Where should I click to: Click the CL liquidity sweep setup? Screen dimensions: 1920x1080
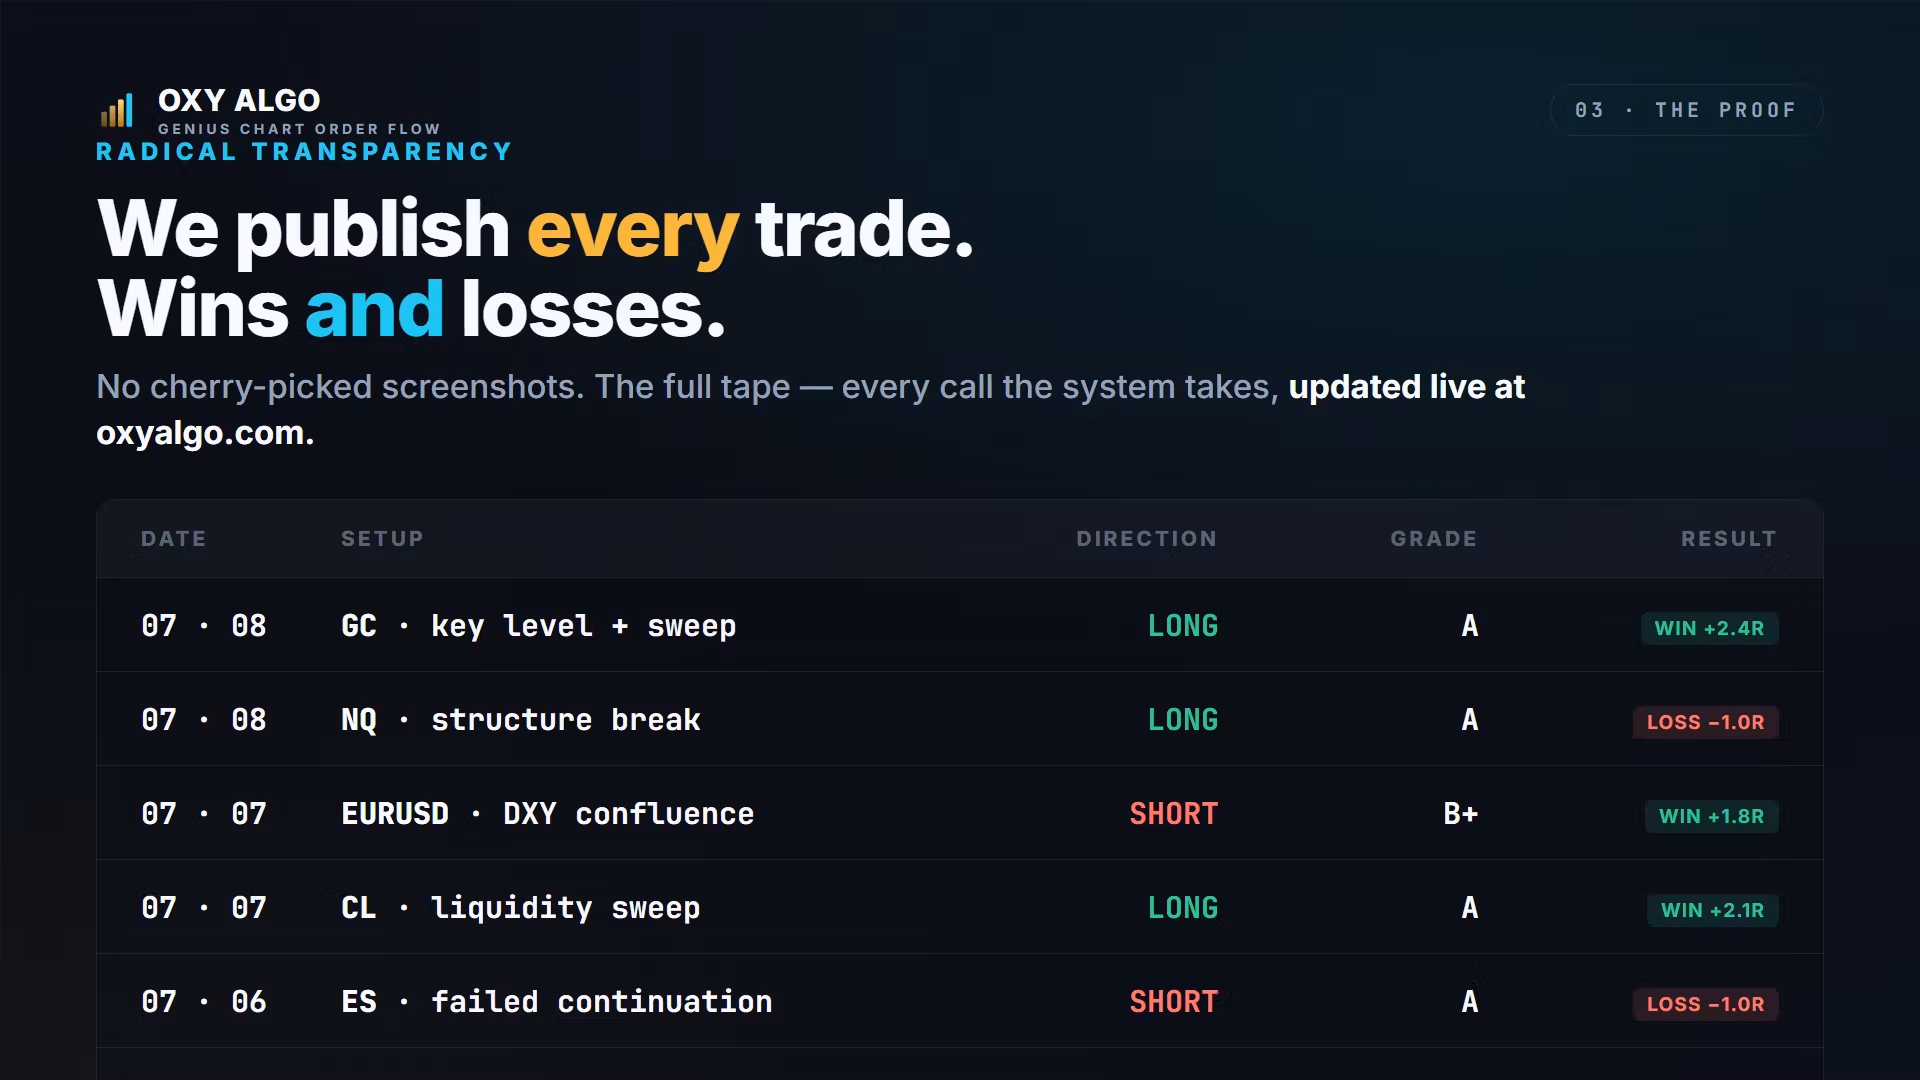click(521, 908)
